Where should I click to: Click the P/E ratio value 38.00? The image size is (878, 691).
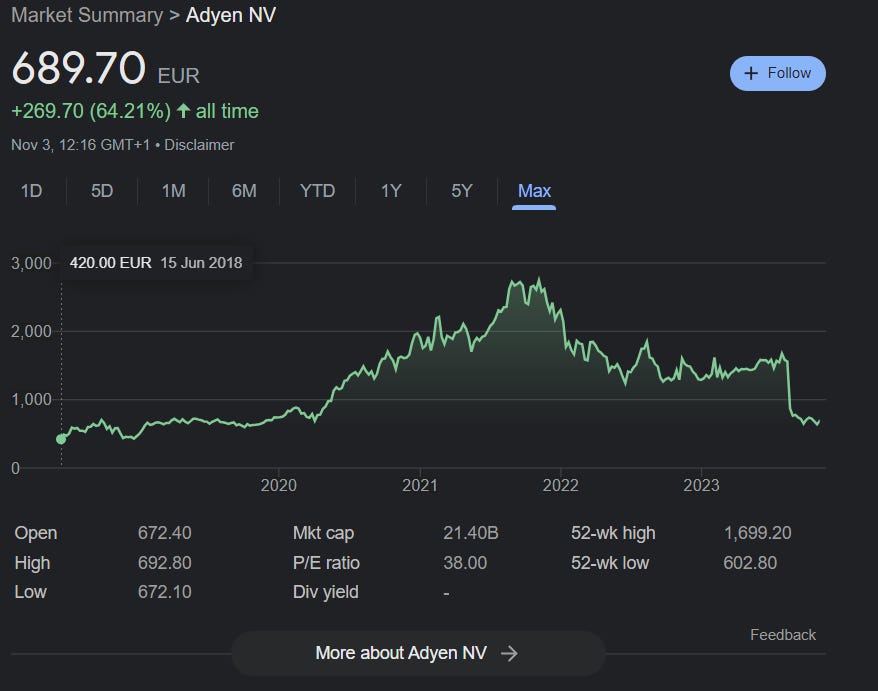(x=465, y=563)
